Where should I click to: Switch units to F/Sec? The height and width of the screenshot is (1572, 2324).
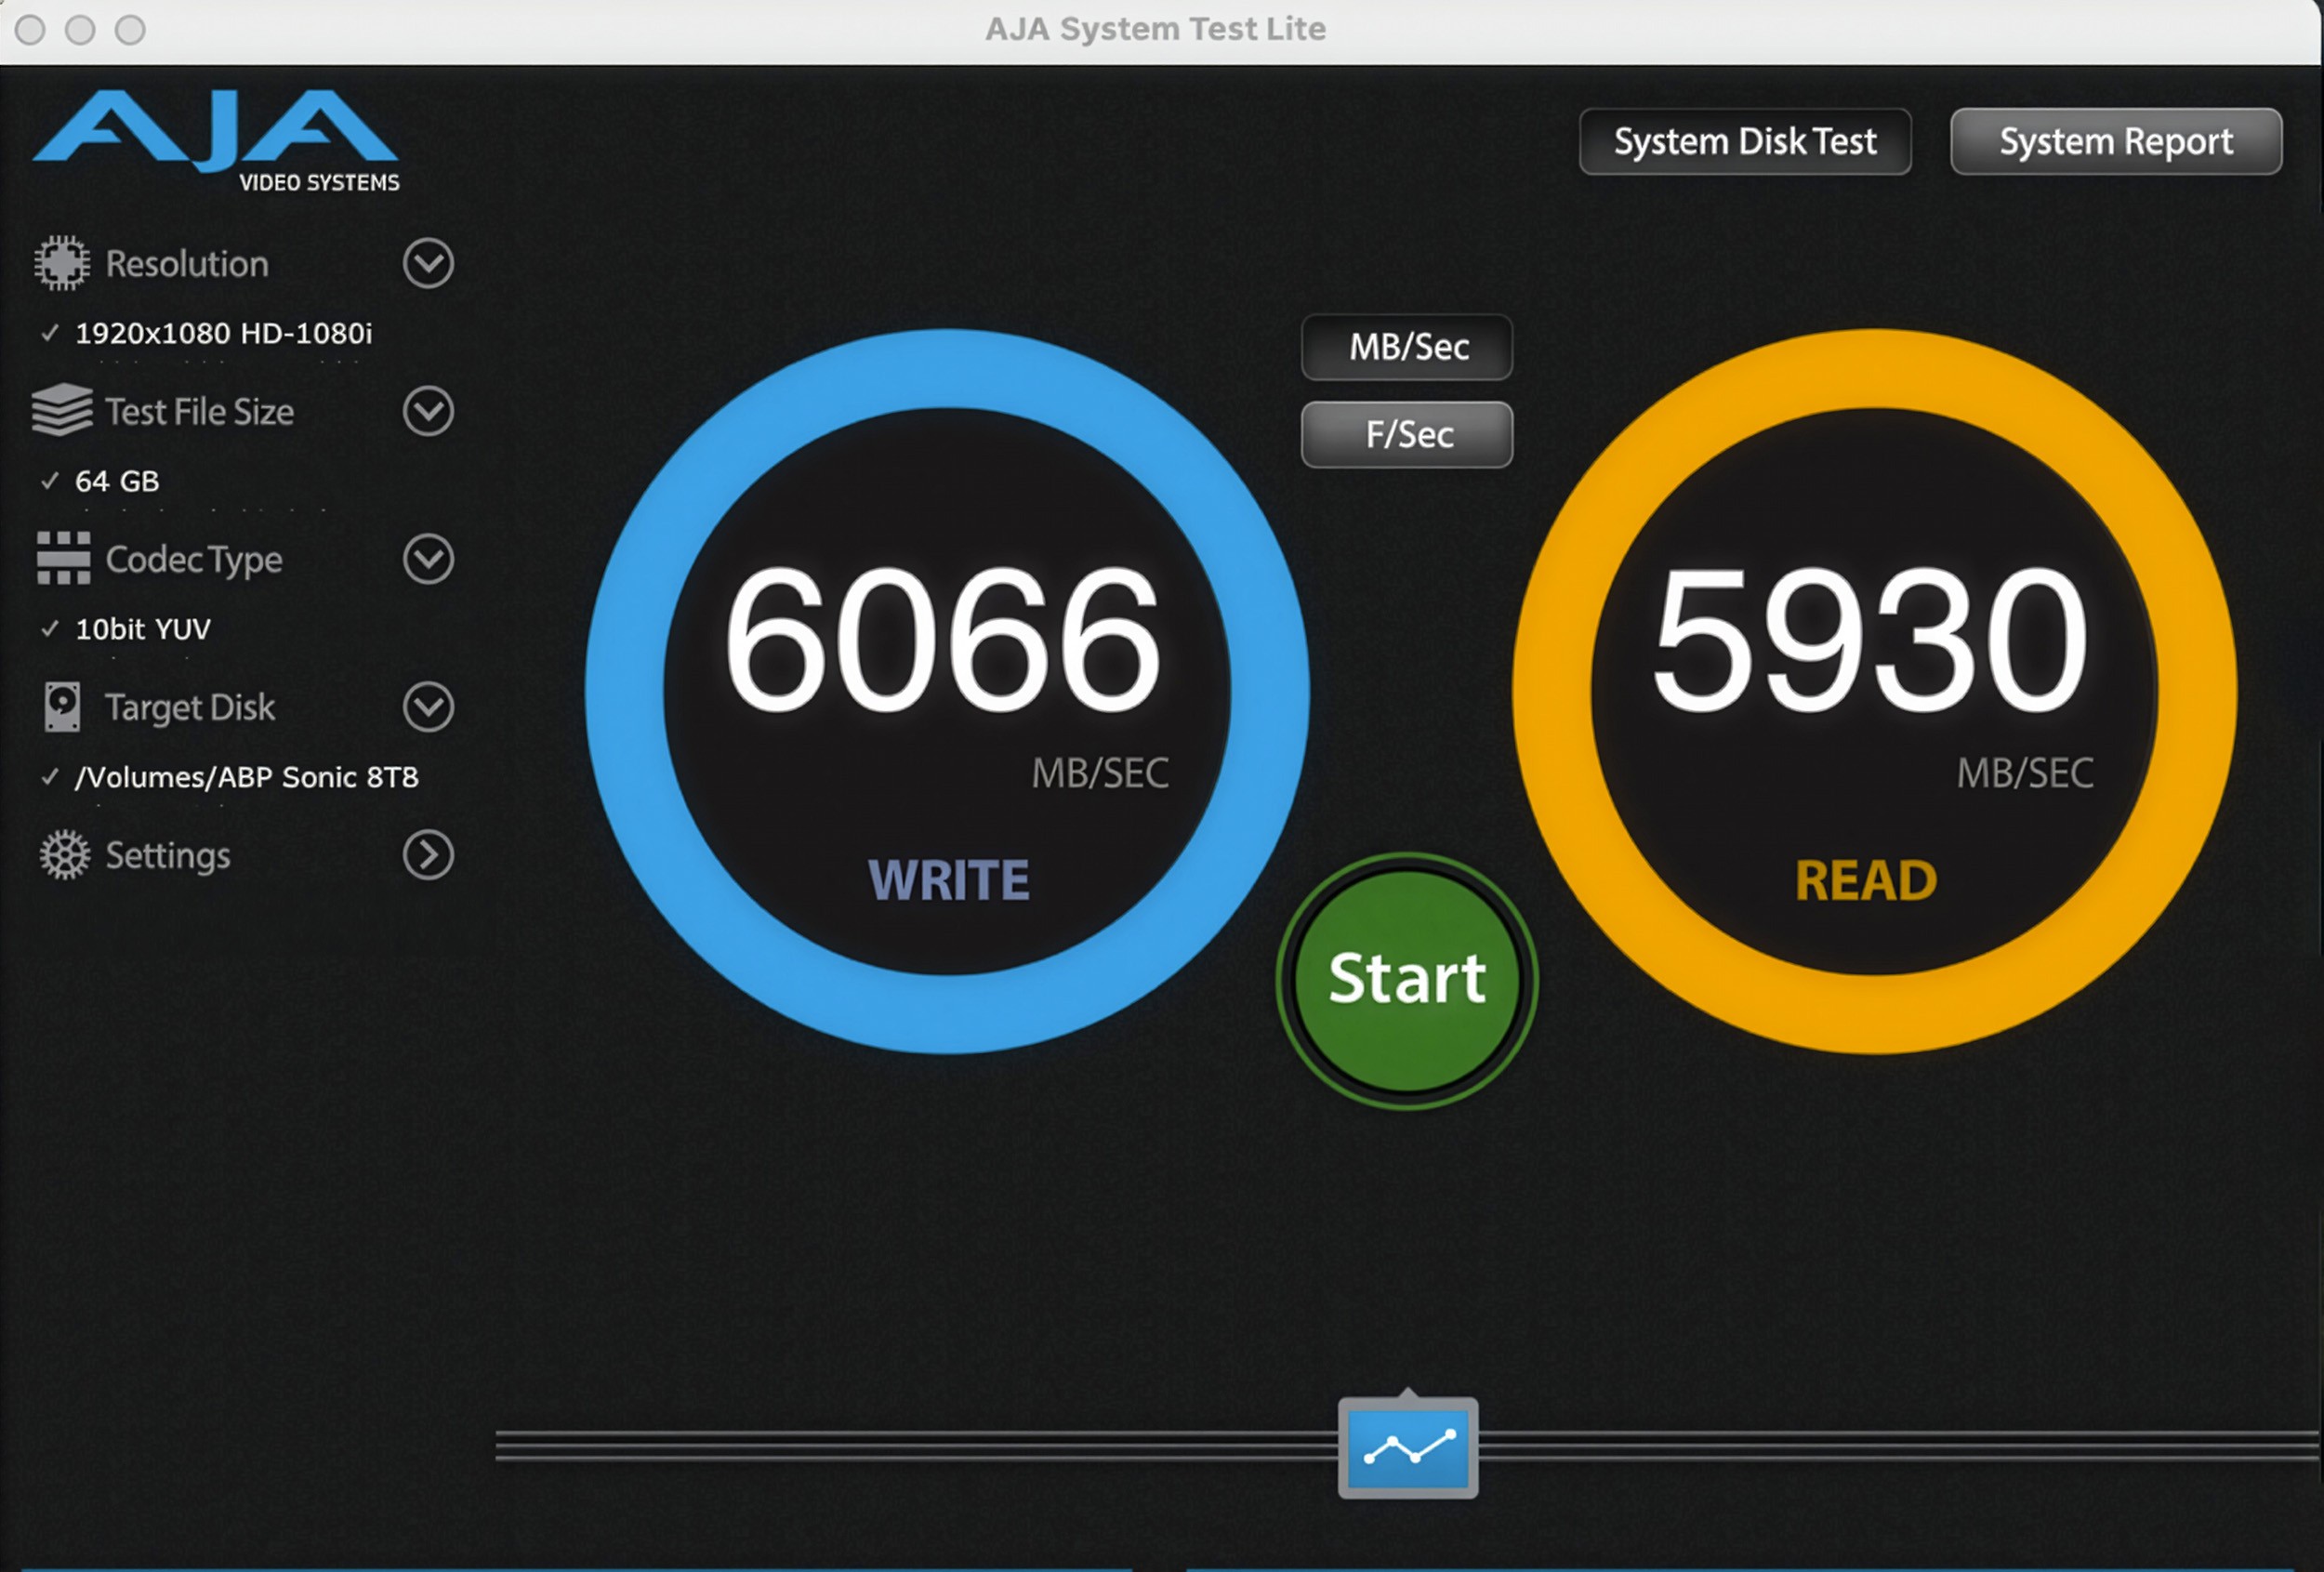1407,435
